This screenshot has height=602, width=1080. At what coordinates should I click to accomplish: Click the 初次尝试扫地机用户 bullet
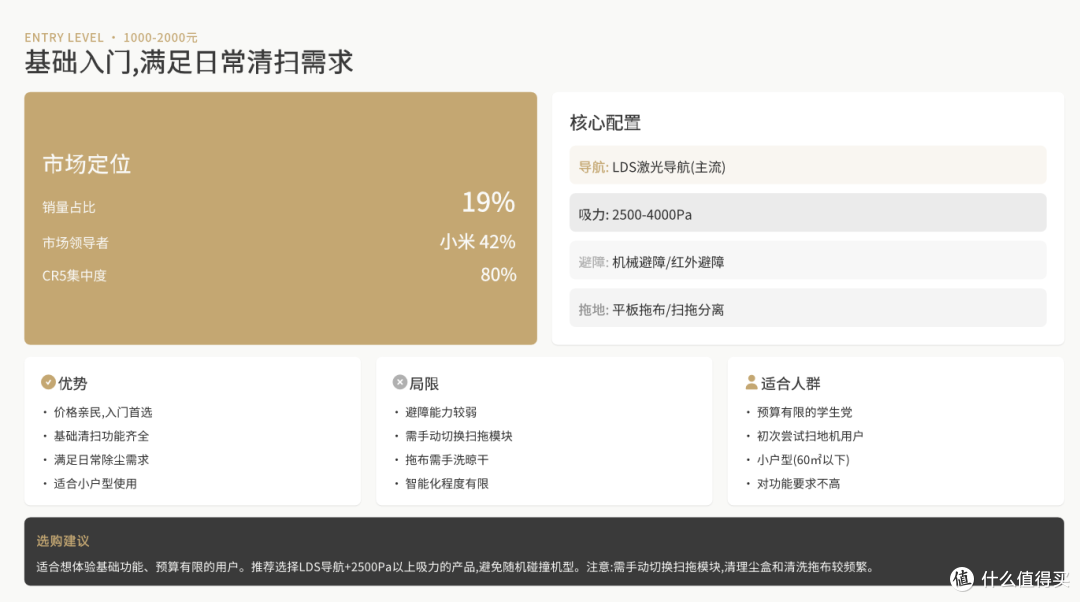tap(810, 436)
